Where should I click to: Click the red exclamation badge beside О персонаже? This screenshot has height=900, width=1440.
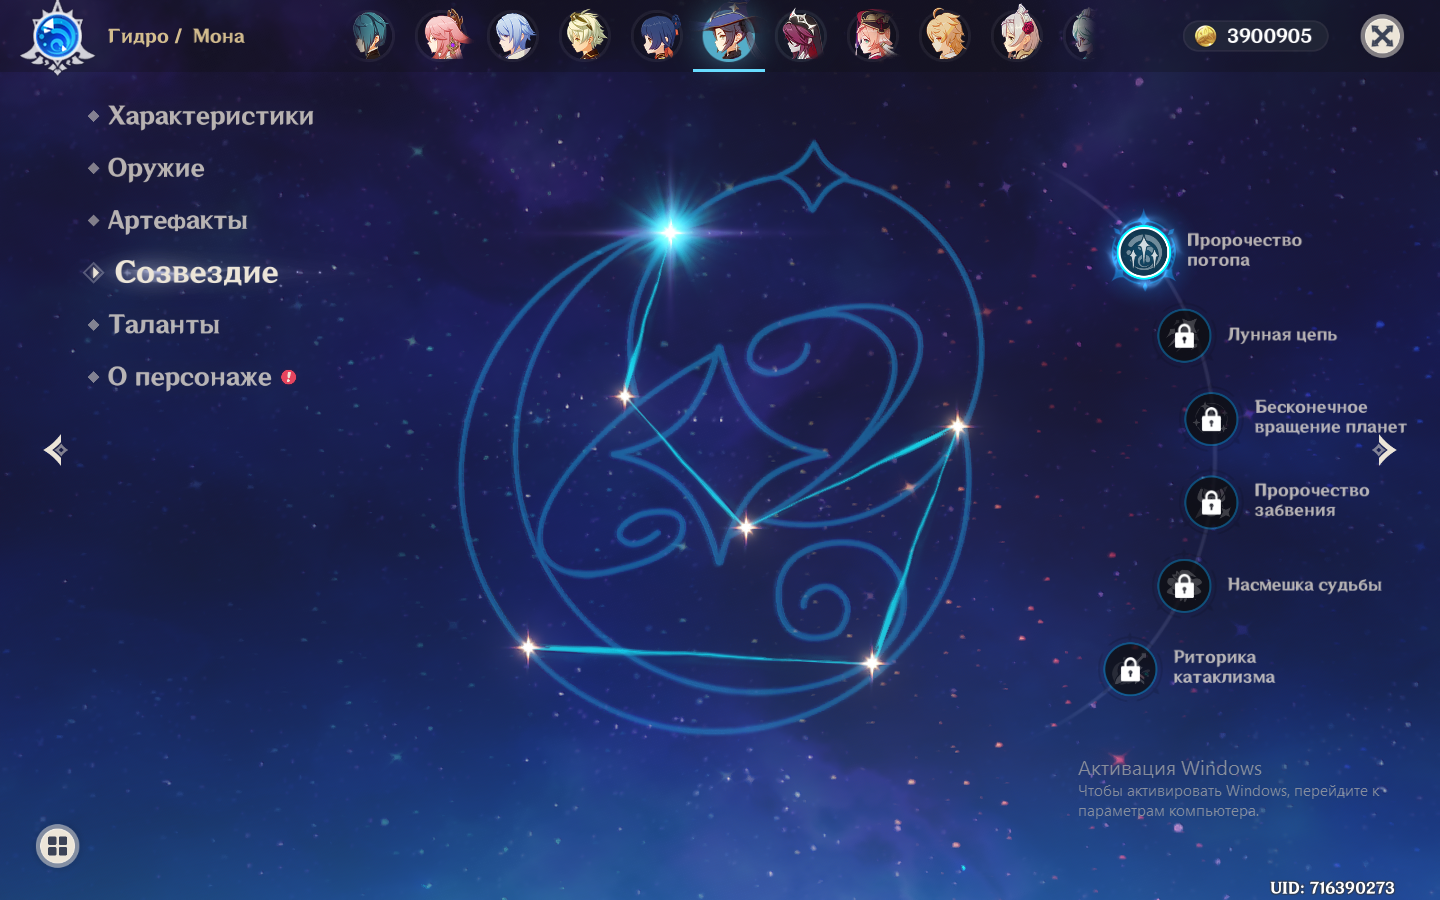point(289,377)
